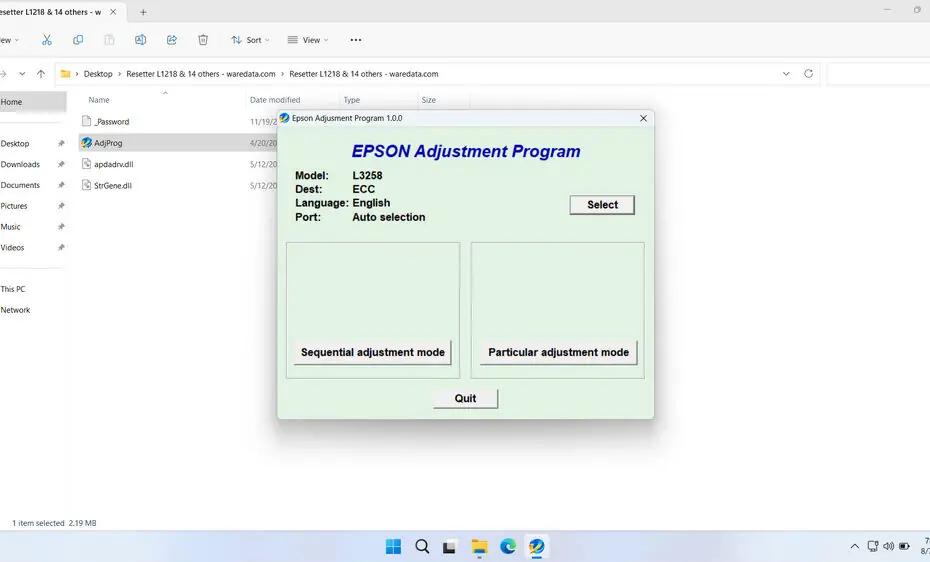The width and height of the screenshot is (930, 562).
Task: Open the Windows Start menu
Action: (x=393, y=546)
